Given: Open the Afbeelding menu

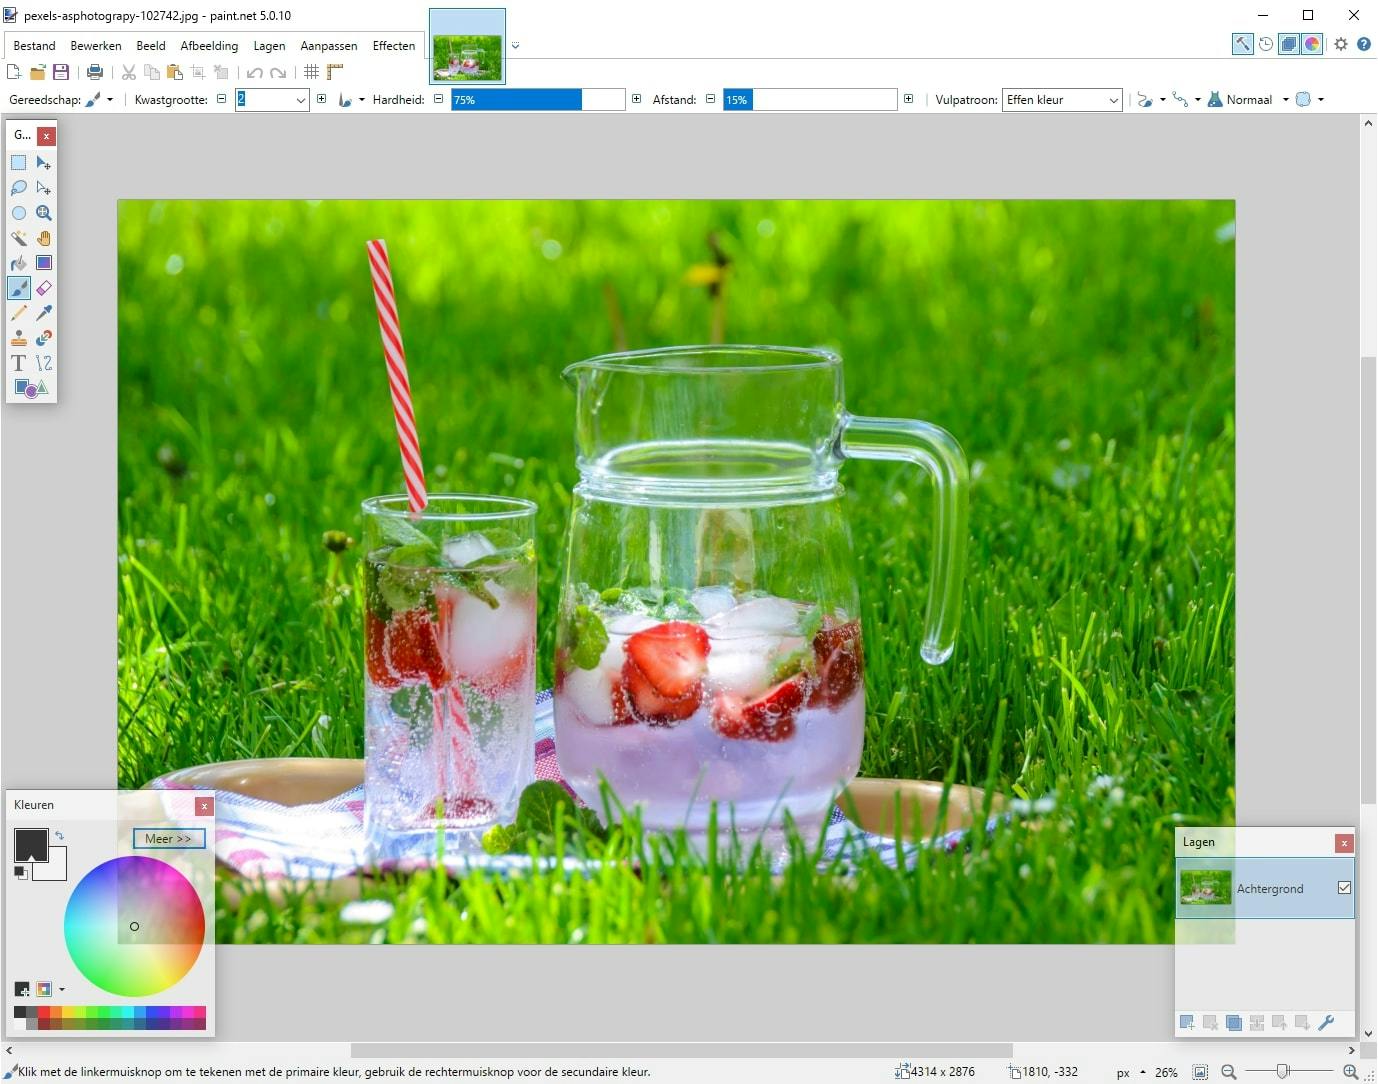Looking at the screenshot, I should pyautogui.click(x=209, y=46).
